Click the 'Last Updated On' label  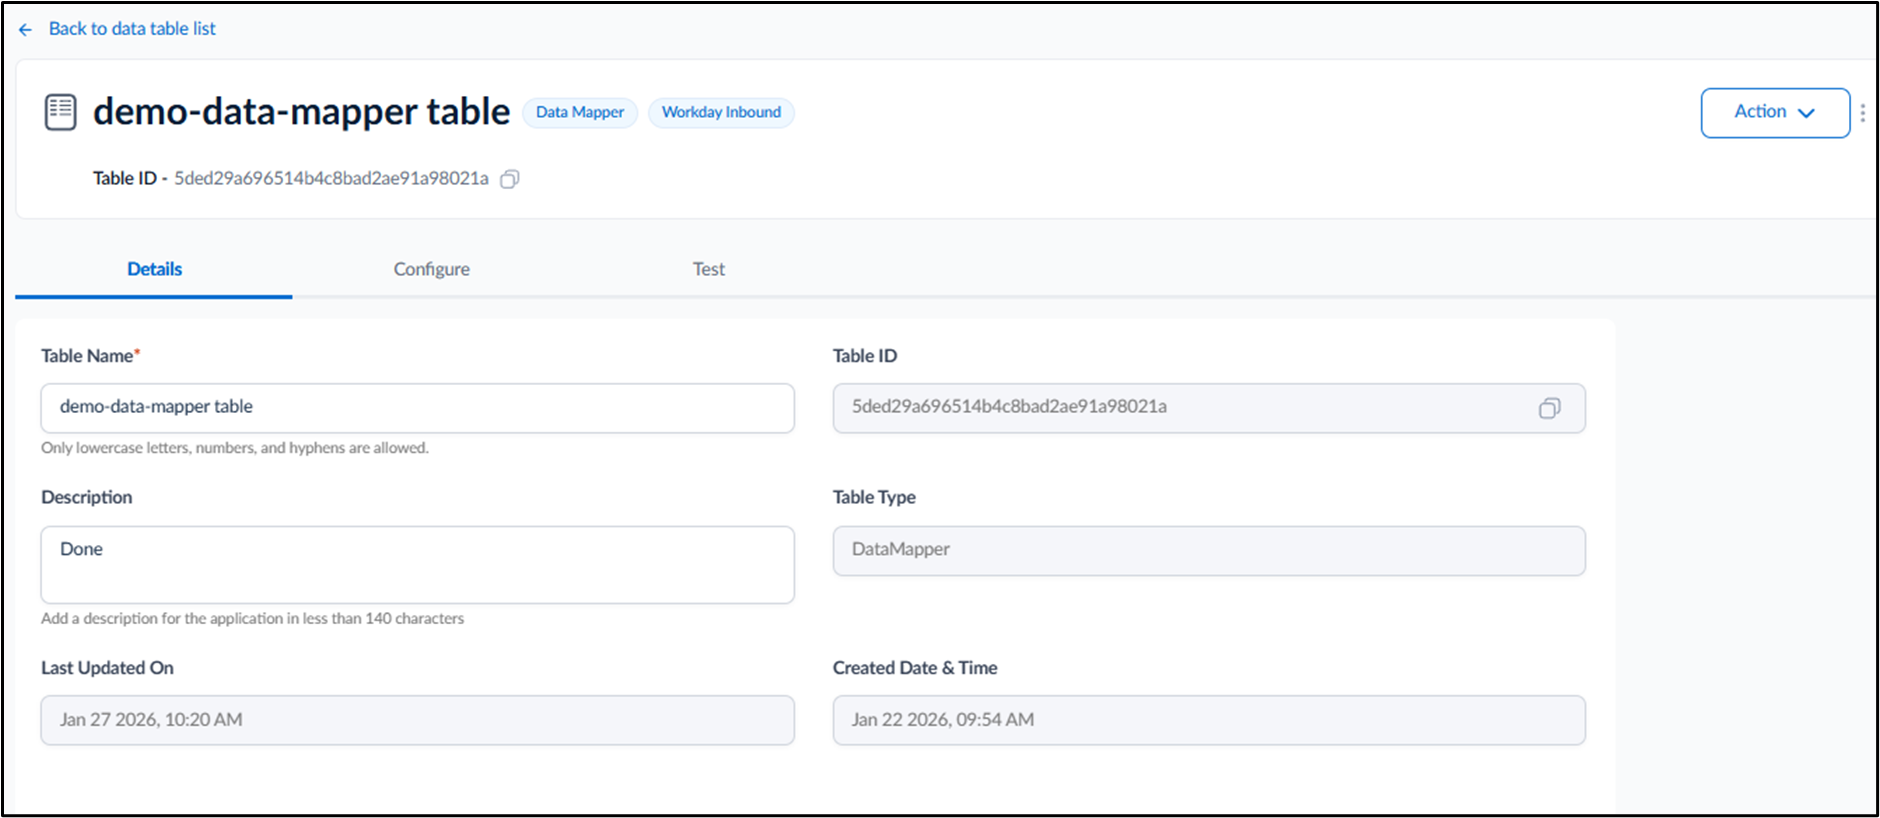coord(107,668)
